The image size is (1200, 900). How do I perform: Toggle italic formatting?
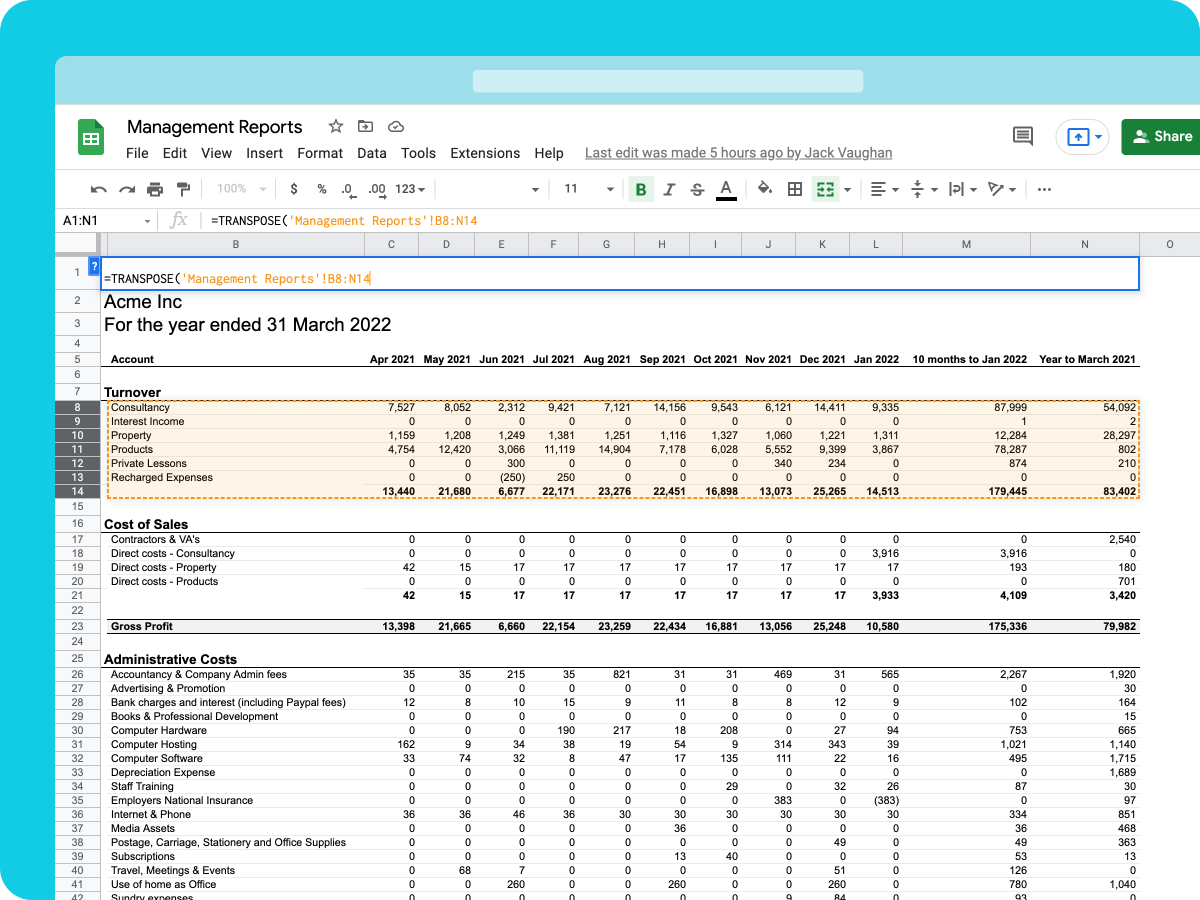point(669,189)
